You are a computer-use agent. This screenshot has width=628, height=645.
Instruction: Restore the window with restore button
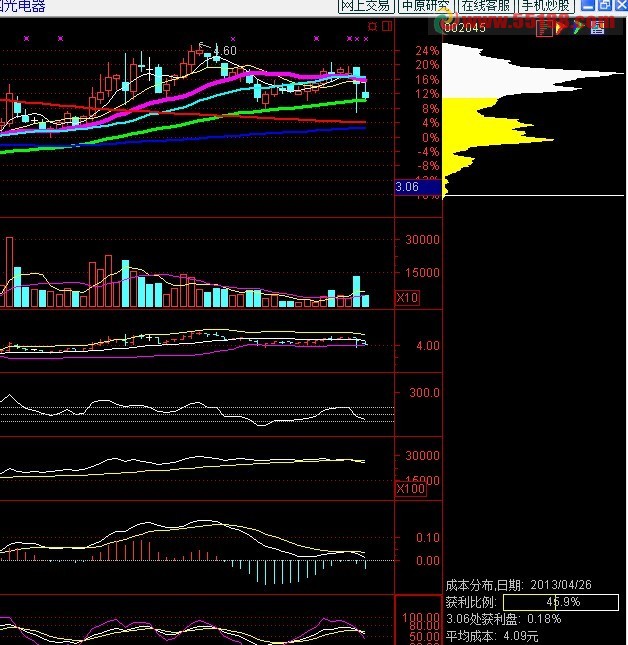[x=605, y=5]
